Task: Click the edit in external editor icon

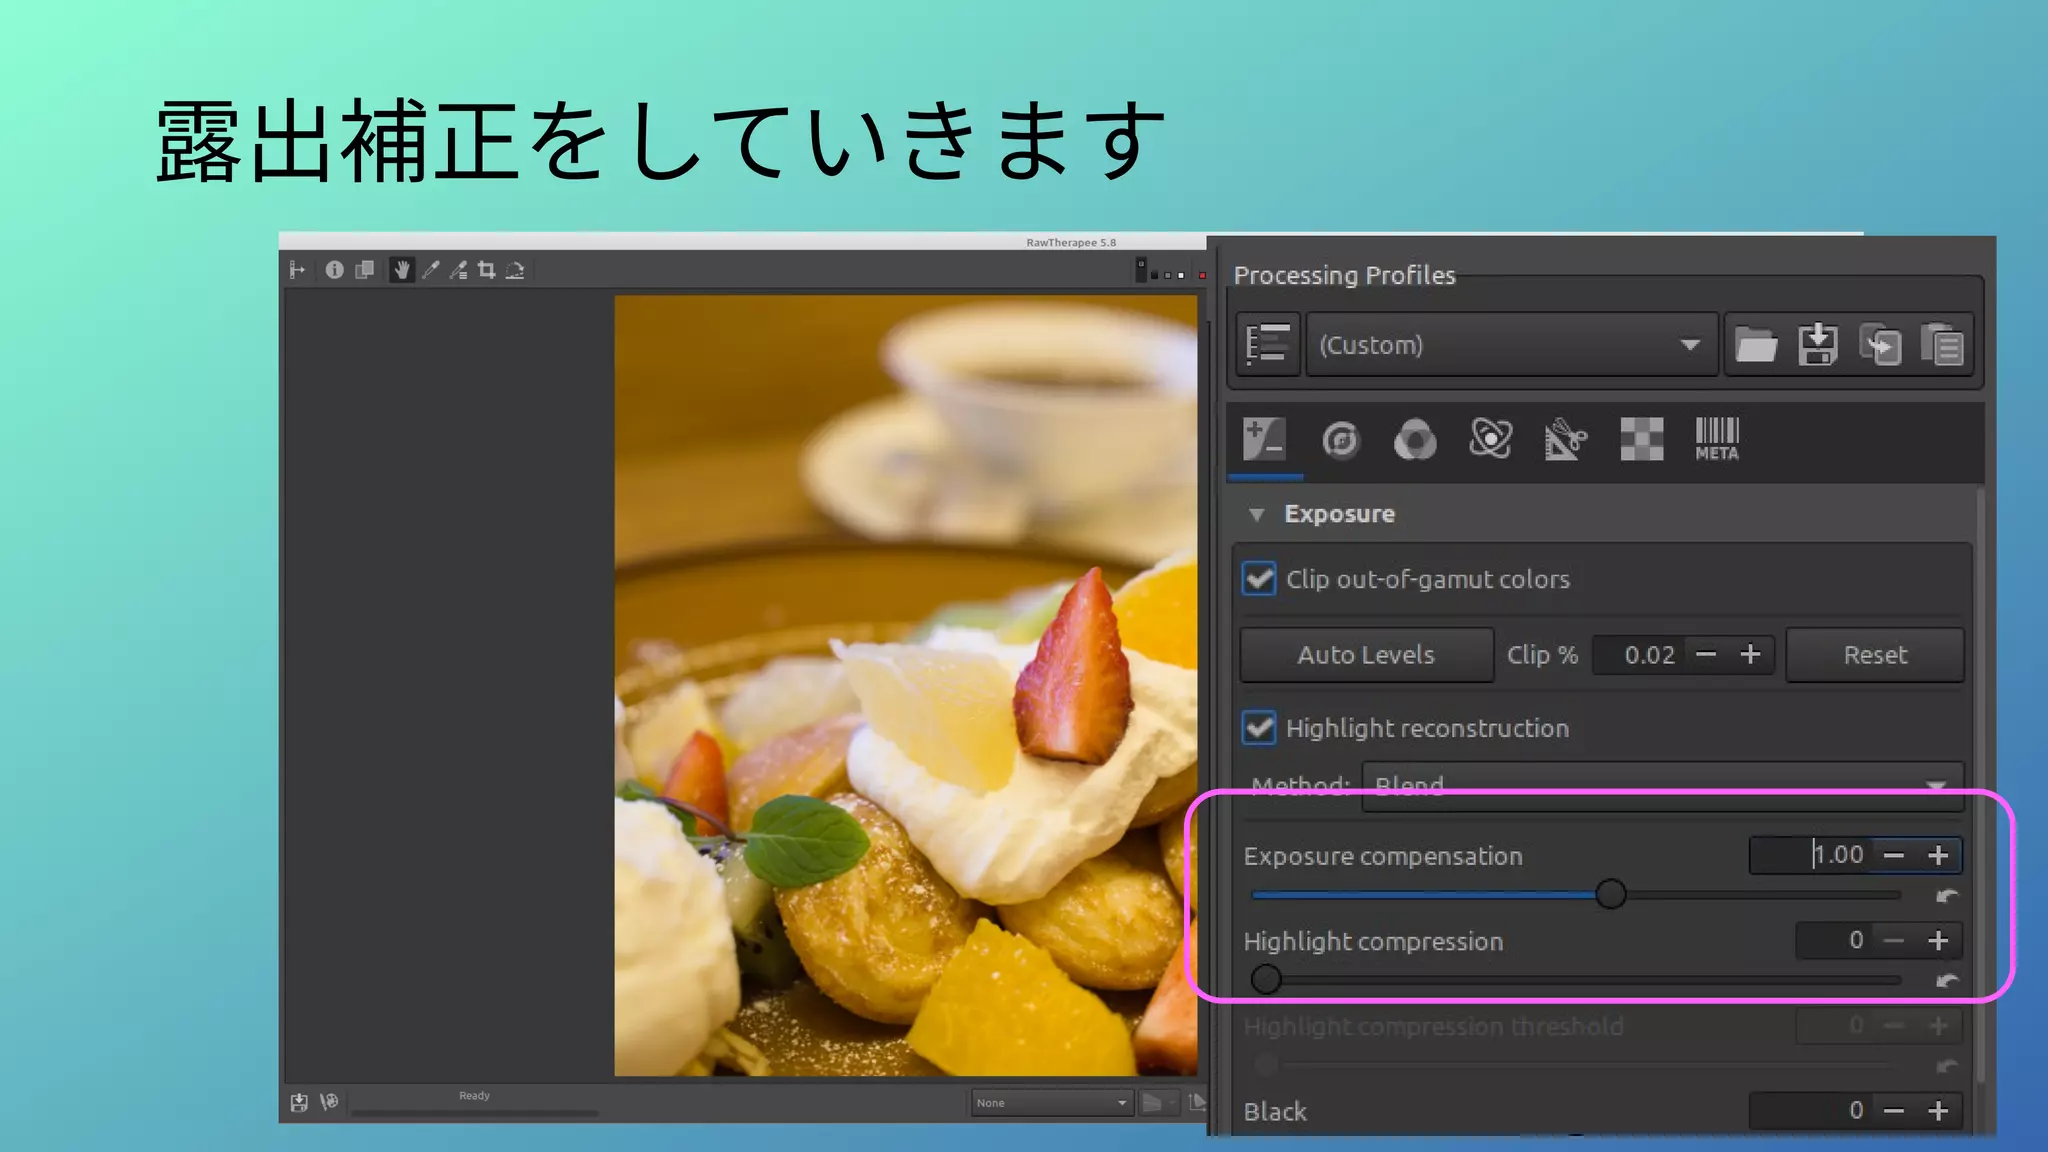Action: pos(329,1102)
